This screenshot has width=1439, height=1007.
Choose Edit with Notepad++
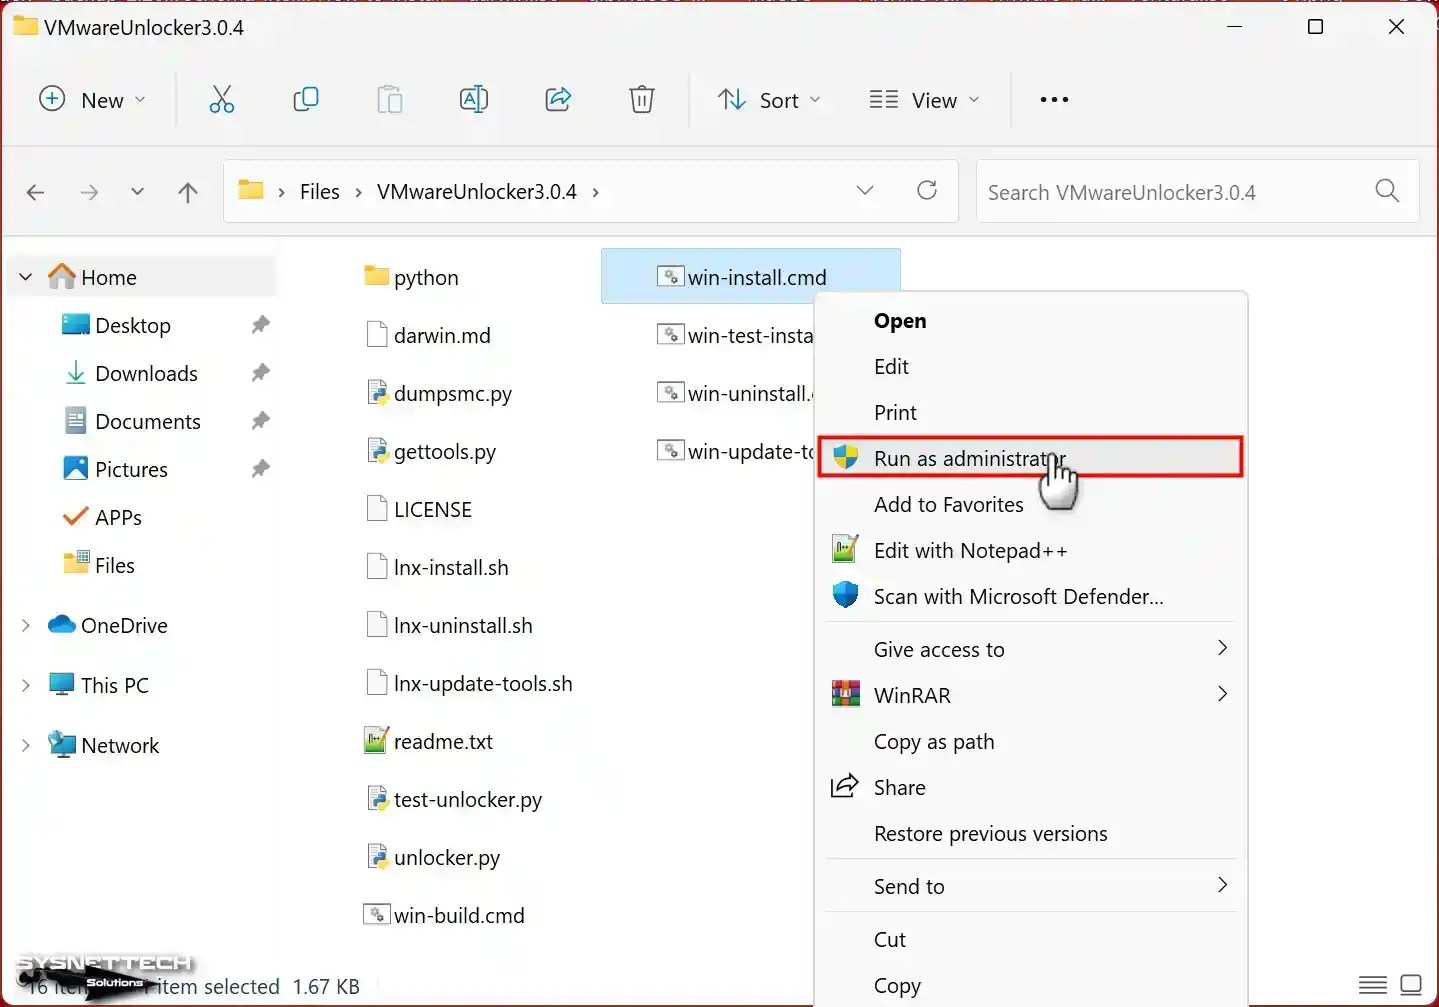click(x=1030, y=551)
